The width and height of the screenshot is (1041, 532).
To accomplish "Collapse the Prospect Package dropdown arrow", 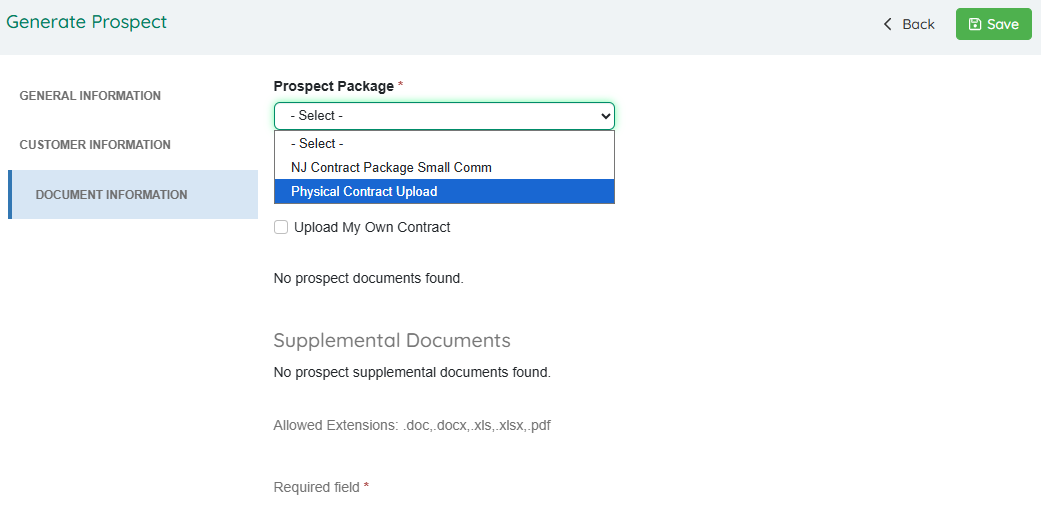I will click(x=605, y=116).
